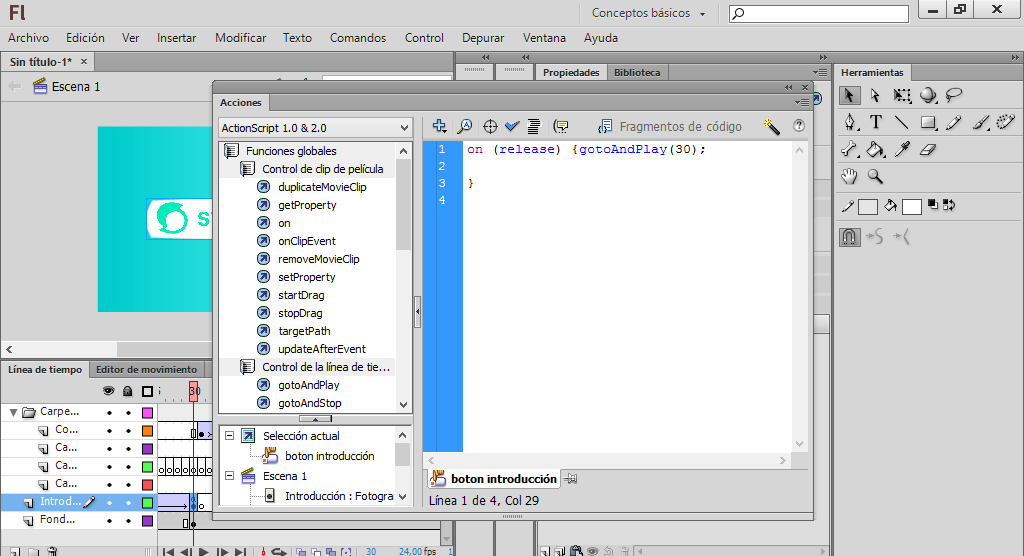Click the Show code hint icon
This screenshot has height=556, width=1024.
click(560, 126)
